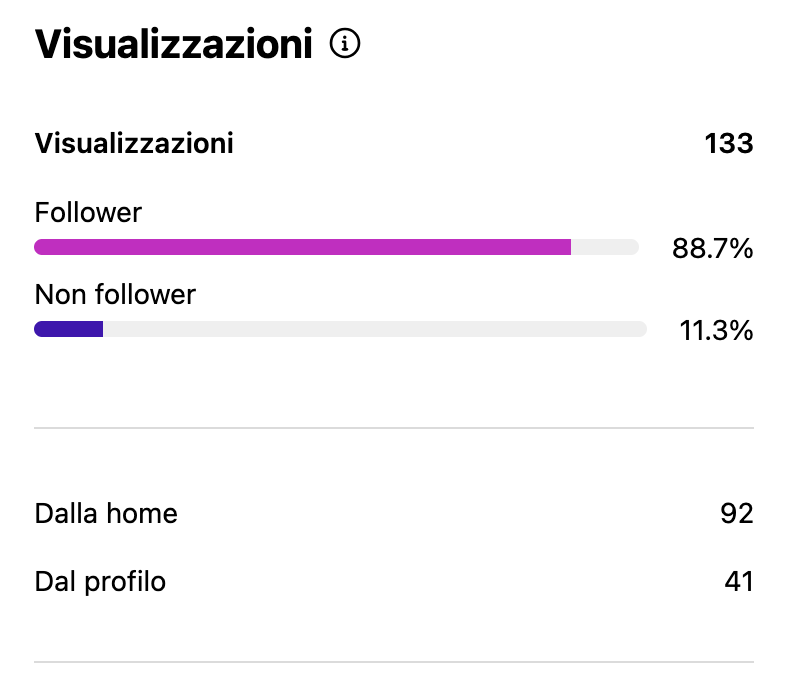The width and height of the screenshot is (804, 688).
Task: Click the divider line above Dalla home
Action: pyautogui.click(x=394, y=428)
